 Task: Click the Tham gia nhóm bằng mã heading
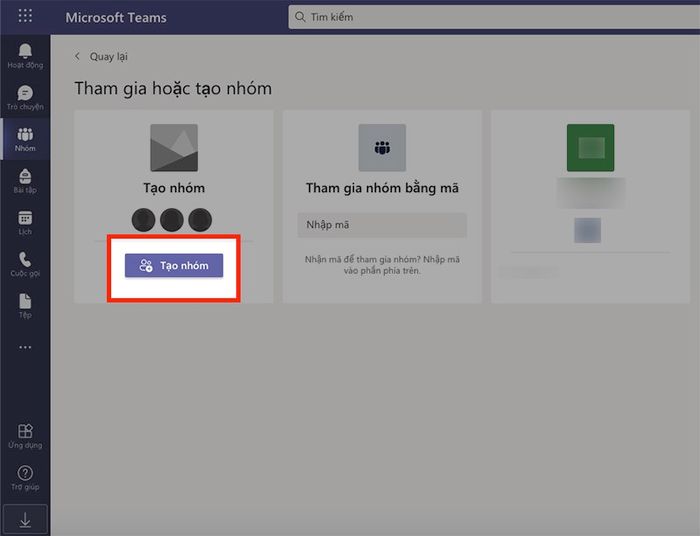[382, 188]
